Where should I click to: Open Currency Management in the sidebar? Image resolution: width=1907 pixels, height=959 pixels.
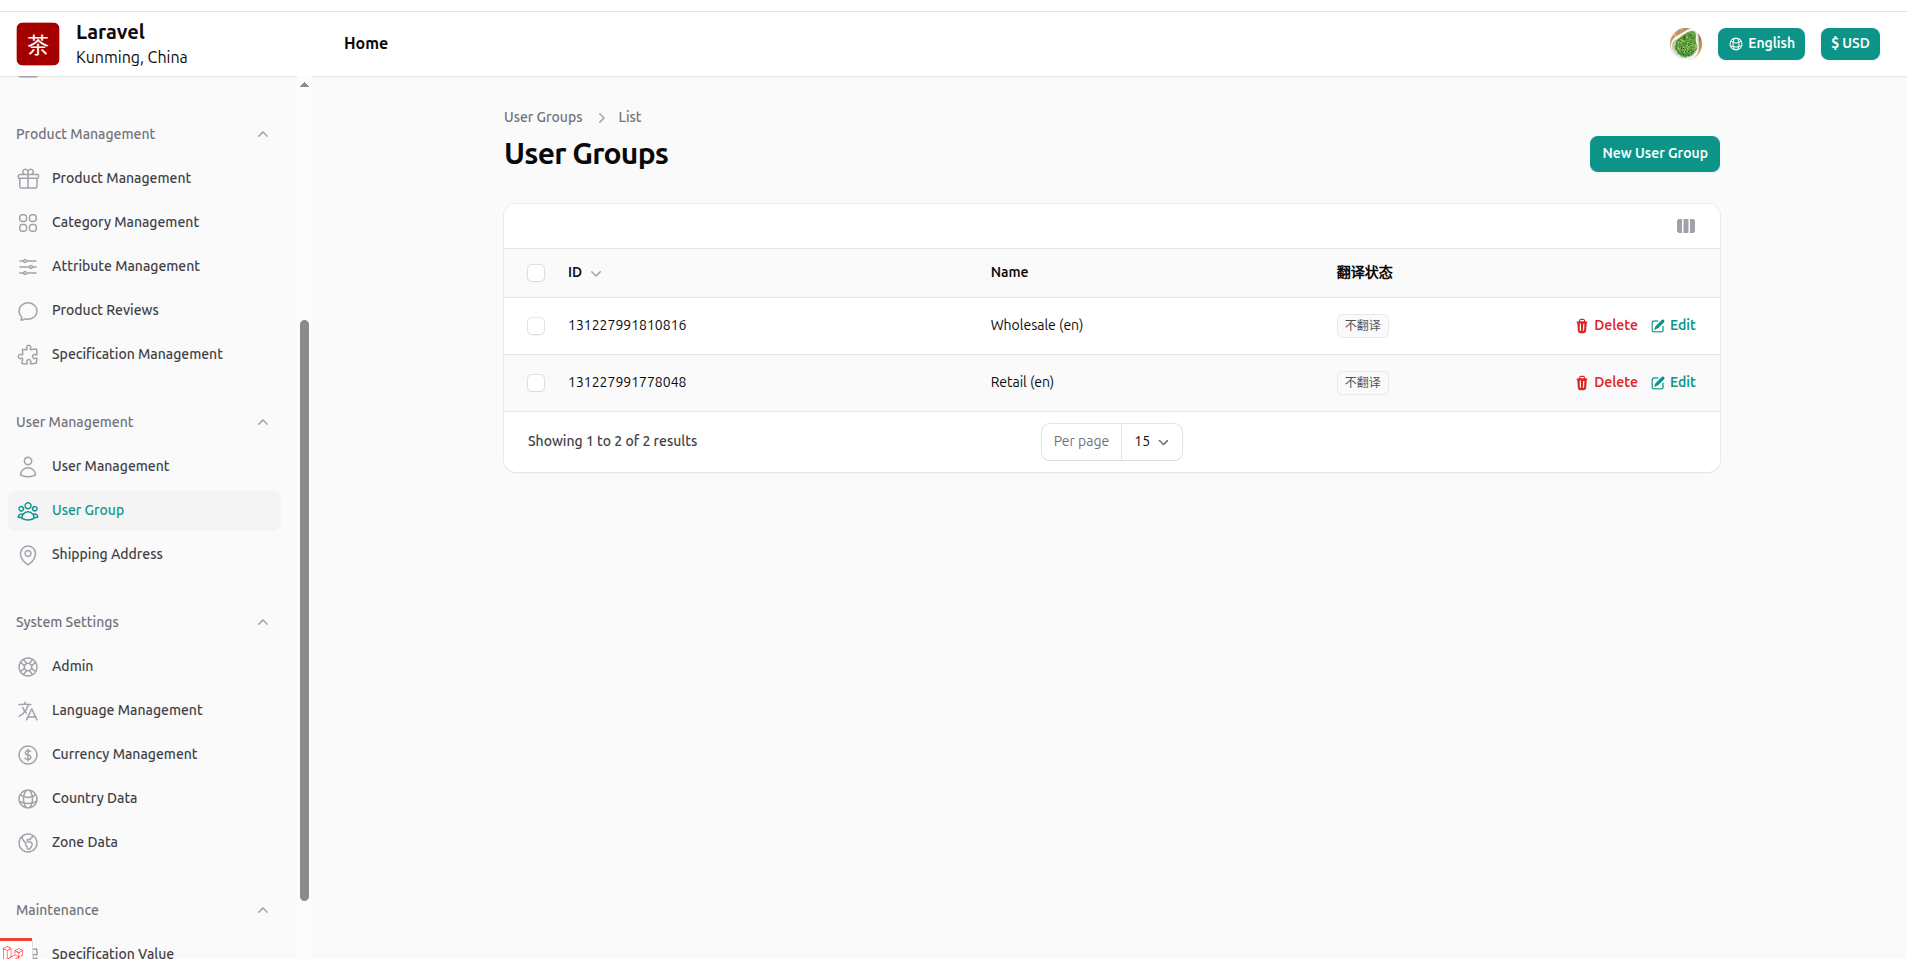click(x=124, y=754)
